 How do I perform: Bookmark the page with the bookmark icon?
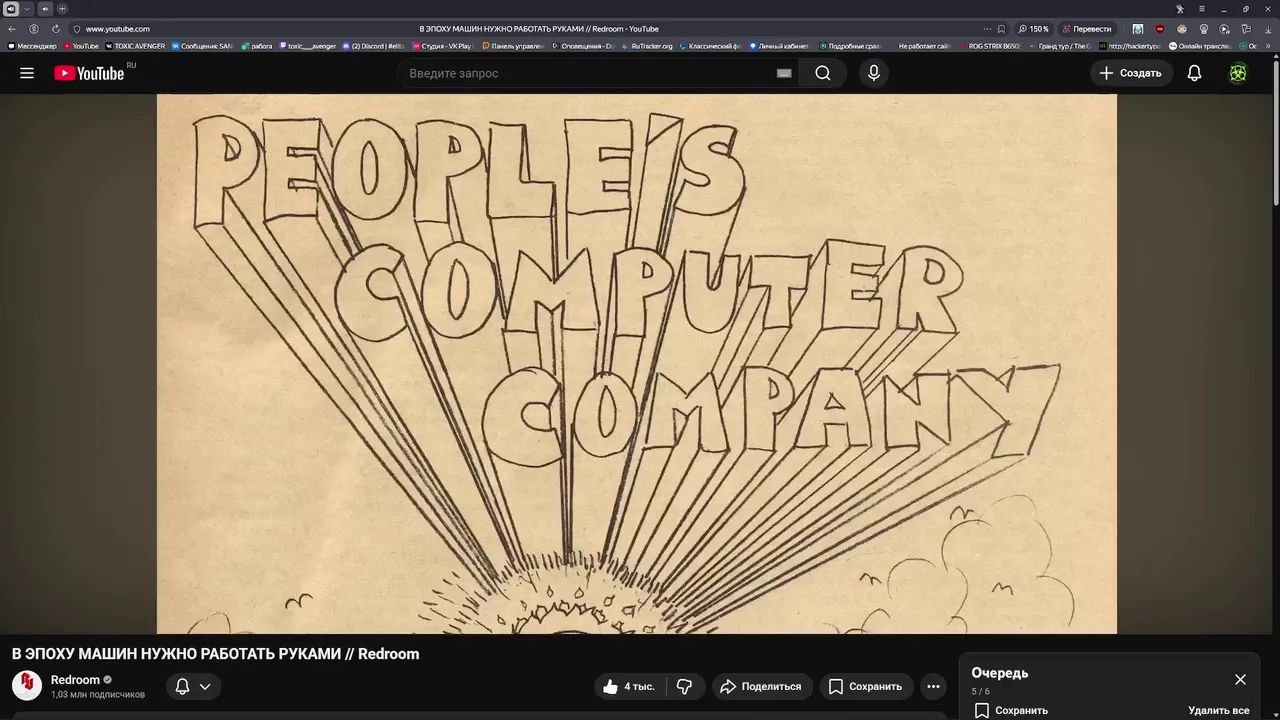[x=1001, y=29]
